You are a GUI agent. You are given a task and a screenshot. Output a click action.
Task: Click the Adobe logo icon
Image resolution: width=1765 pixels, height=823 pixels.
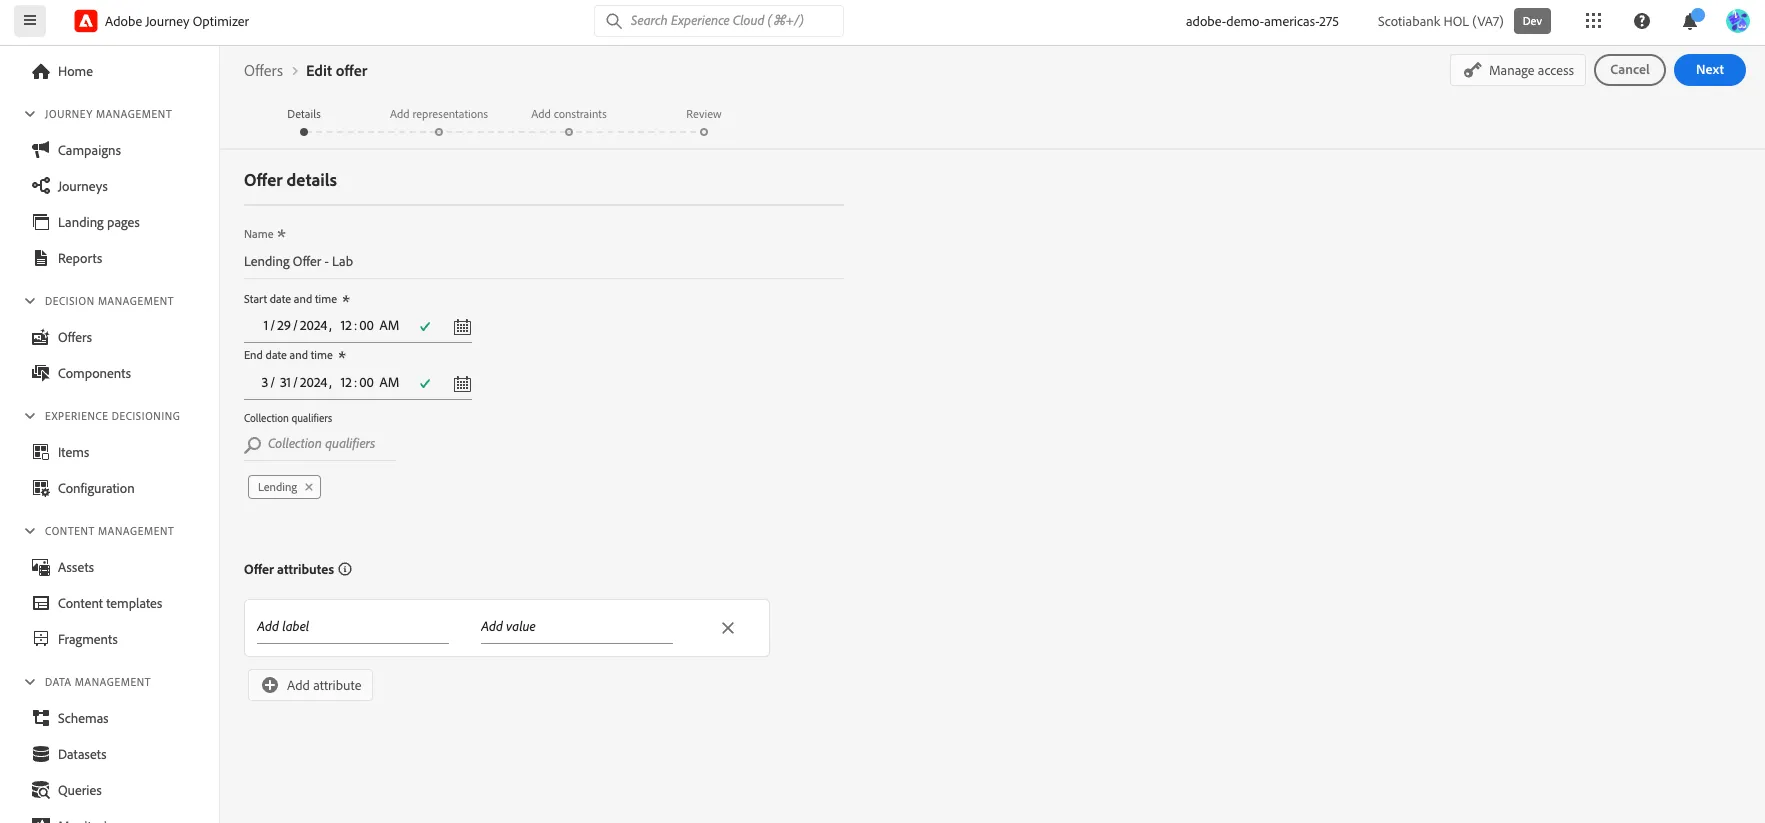pos(86,21)
